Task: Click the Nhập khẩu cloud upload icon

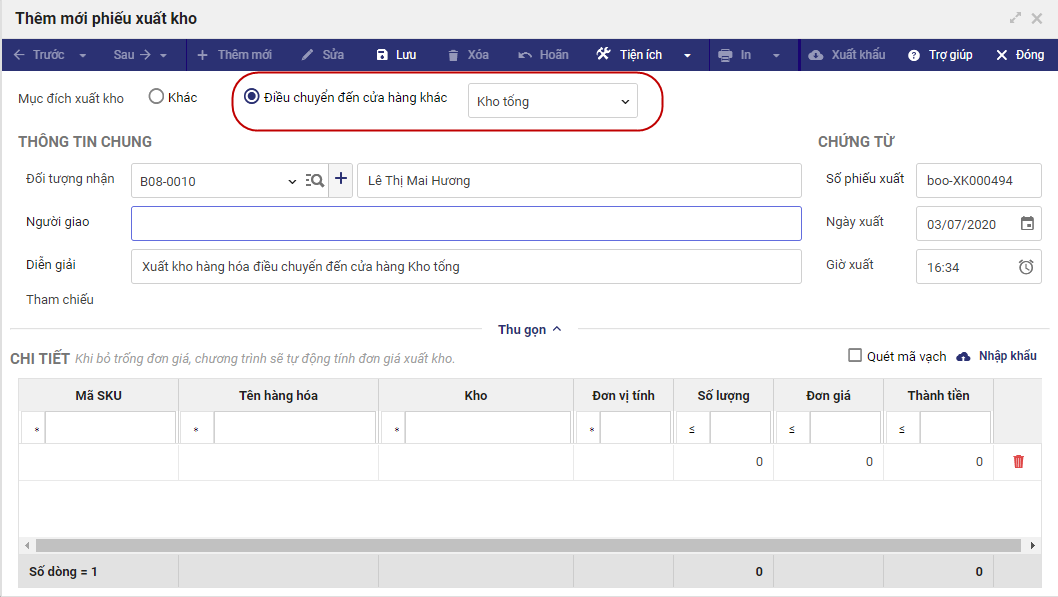Action: [964, 356]
